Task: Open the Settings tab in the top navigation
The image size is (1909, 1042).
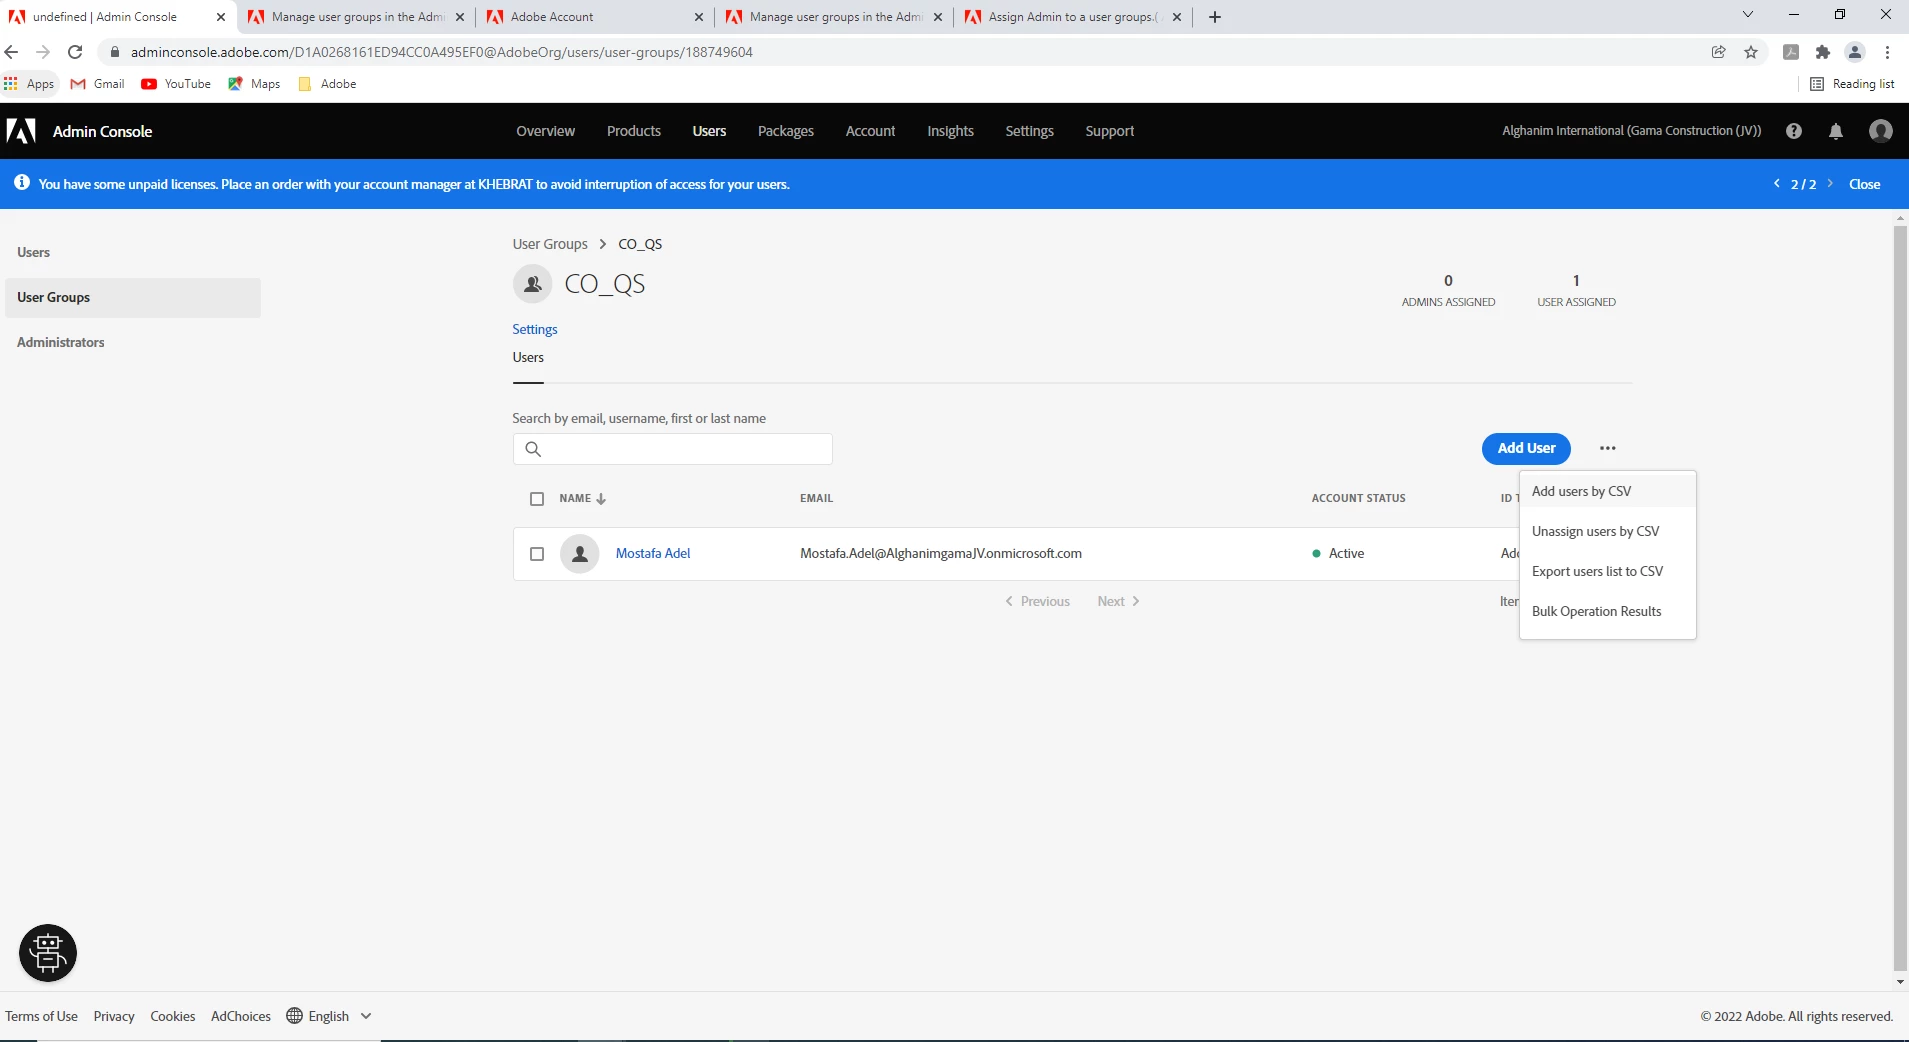Action: [x=1029, y=131]
